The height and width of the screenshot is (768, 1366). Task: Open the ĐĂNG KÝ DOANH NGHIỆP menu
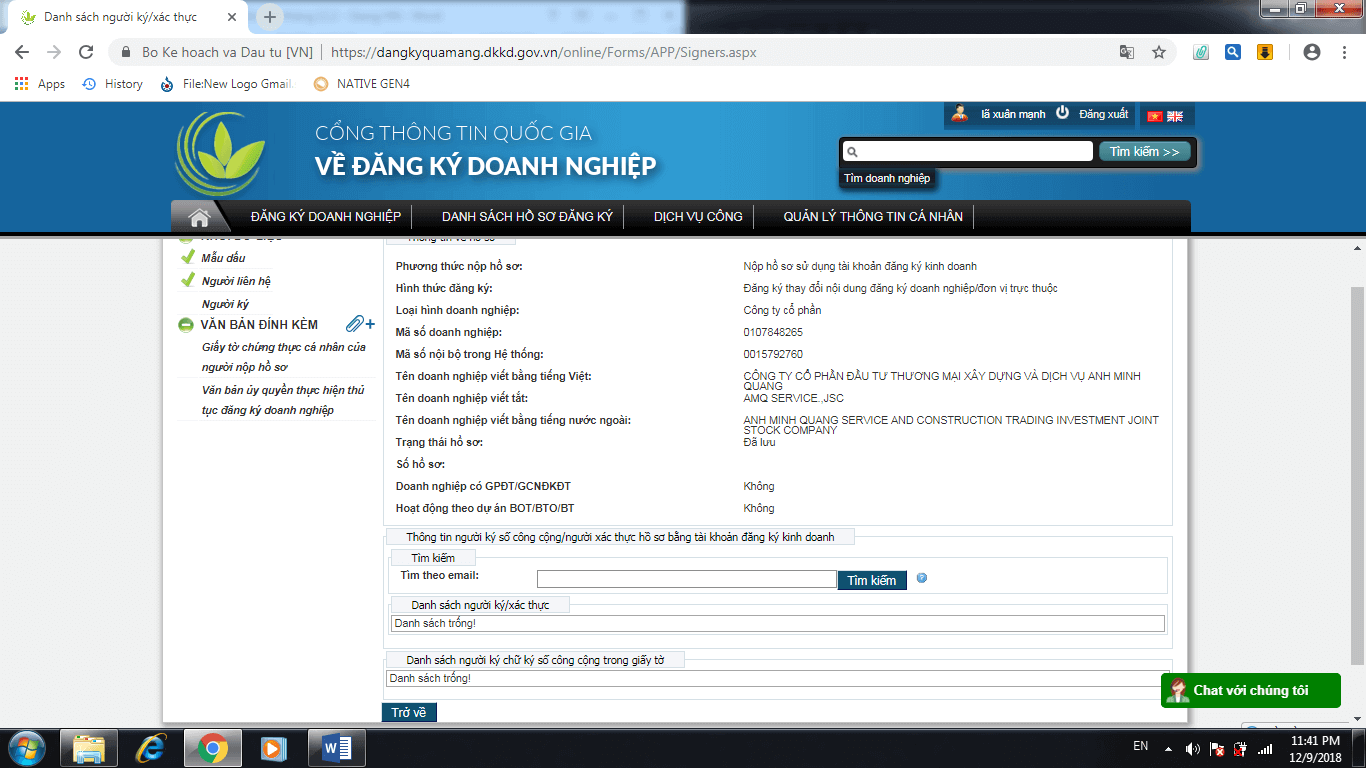325,217
